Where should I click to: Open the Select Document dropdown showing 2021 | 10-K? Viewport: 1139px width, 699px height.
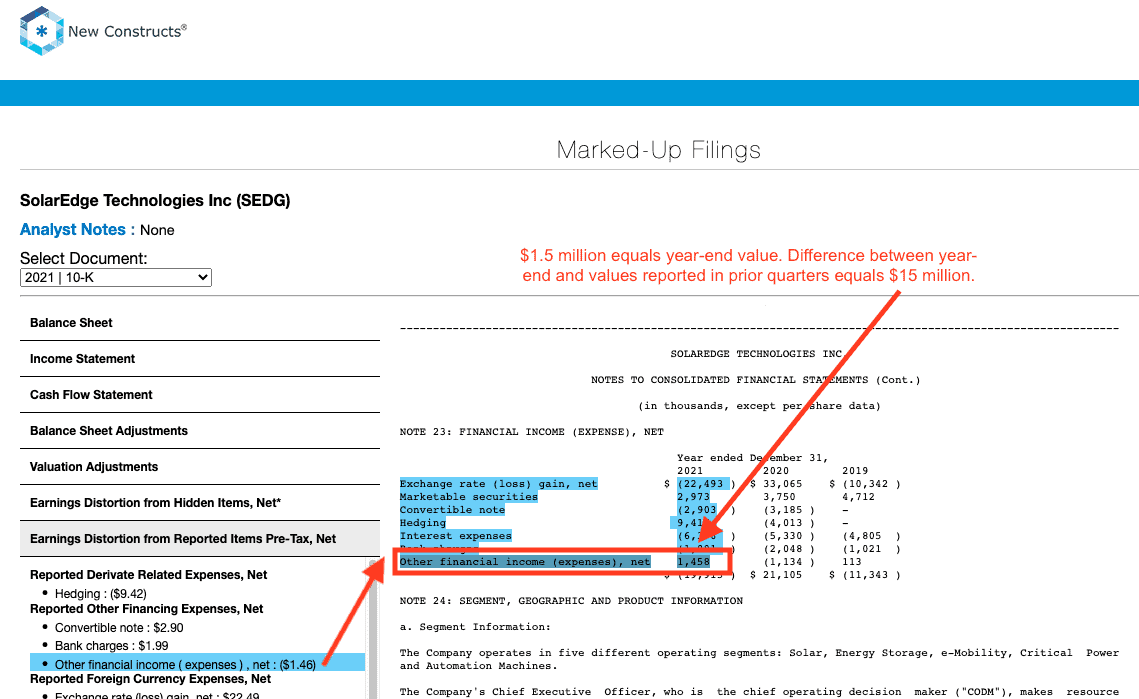[115, 278]
